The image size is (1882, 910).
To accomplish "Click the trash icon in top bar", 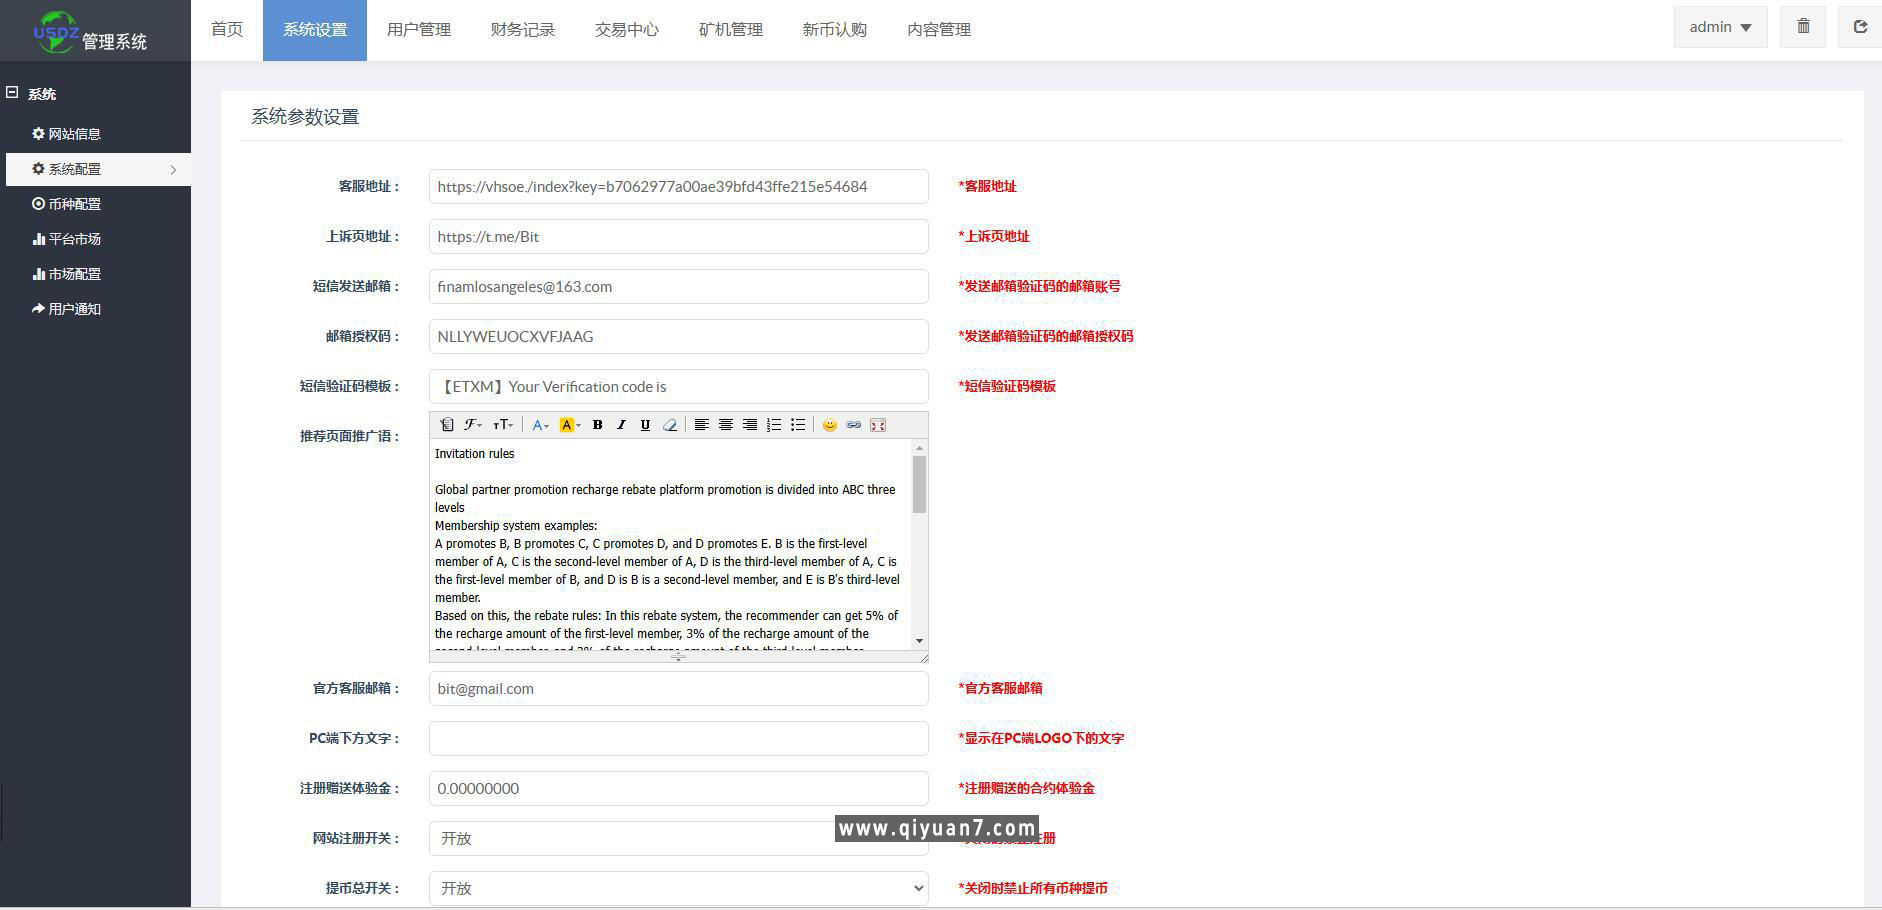I will tap(1803, 27).
